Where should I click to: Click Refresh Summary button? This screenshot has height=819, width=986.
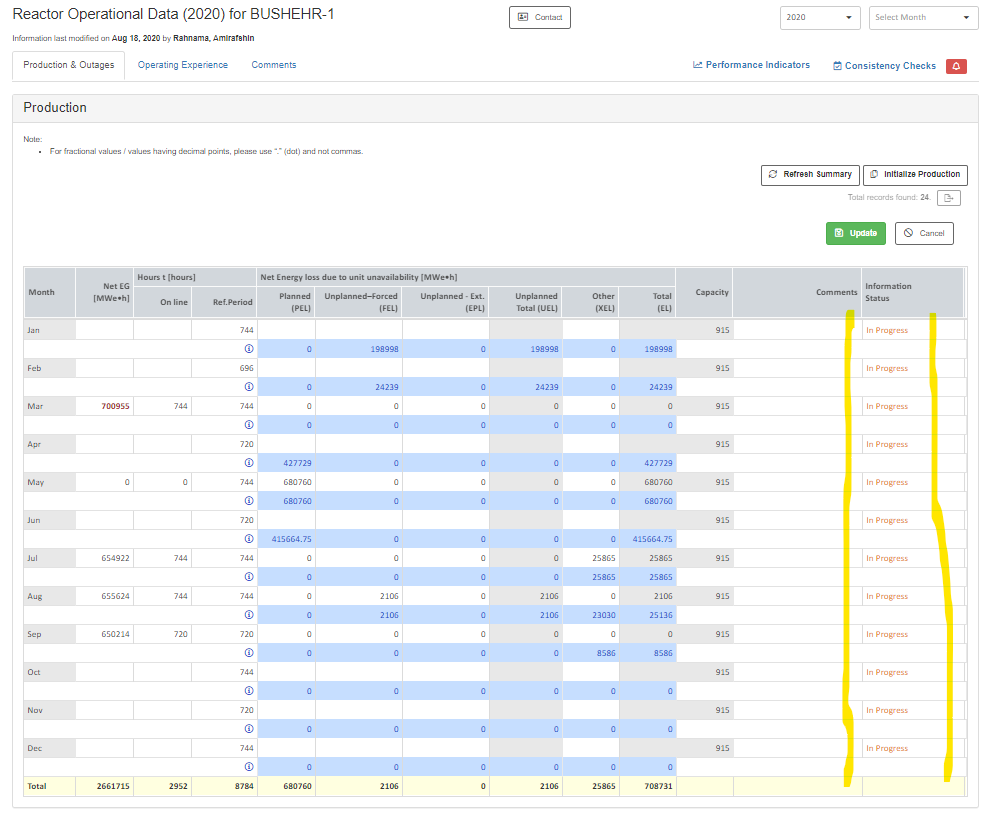(x=810, y=174)
